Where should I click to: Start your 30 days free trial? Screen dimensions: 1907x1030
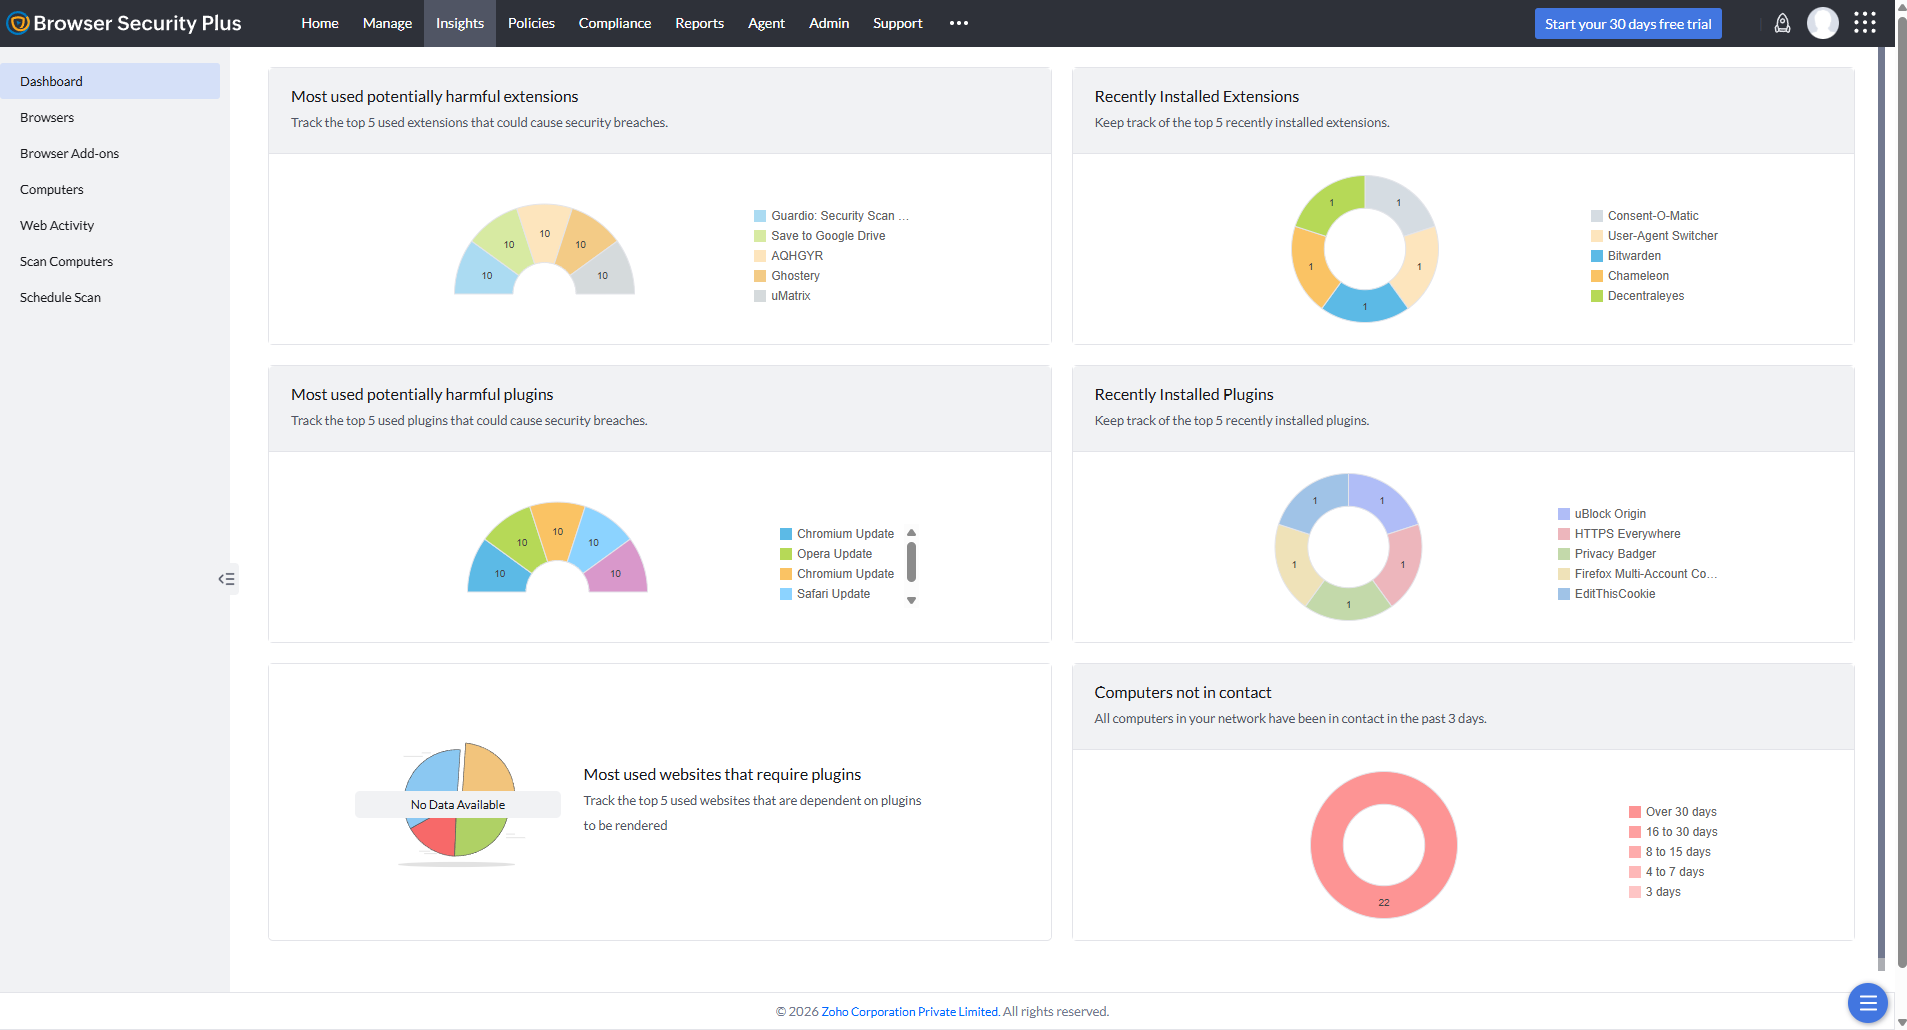pyautogui.click(x=1628, y=24)
